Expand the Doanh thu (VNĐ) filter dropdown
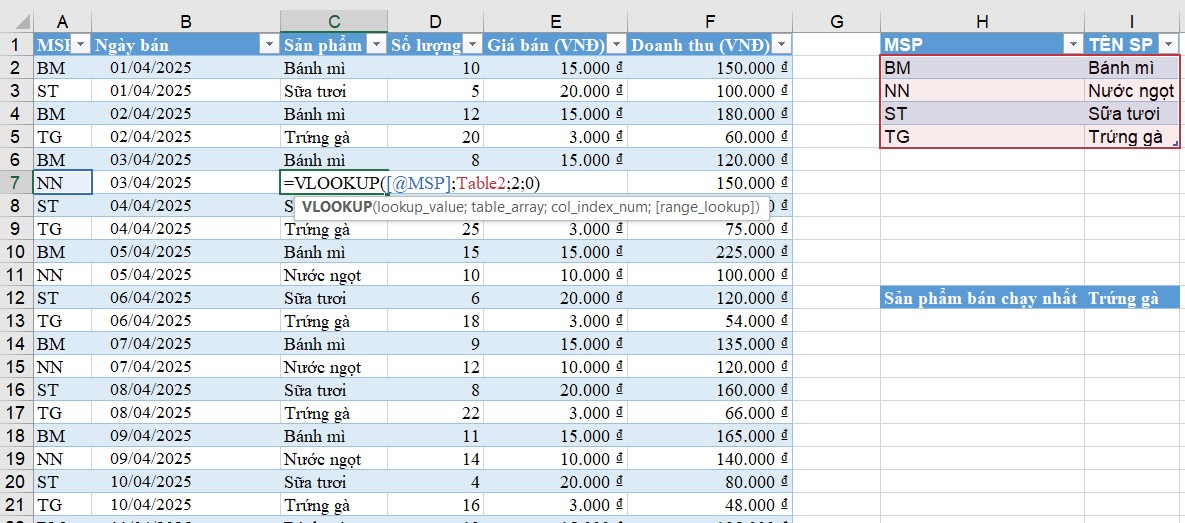Viewport: 1185px width, 523px height. coord(781,45)
